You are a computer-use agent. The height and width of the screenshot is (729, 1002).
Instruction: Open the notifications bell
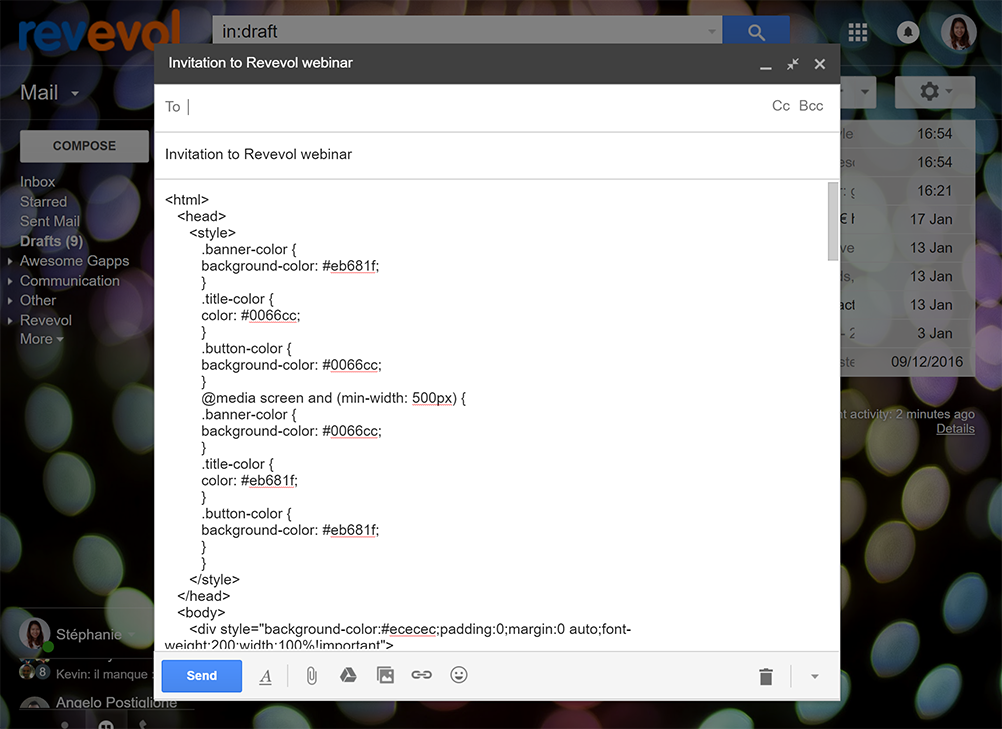tap(907, 32)
